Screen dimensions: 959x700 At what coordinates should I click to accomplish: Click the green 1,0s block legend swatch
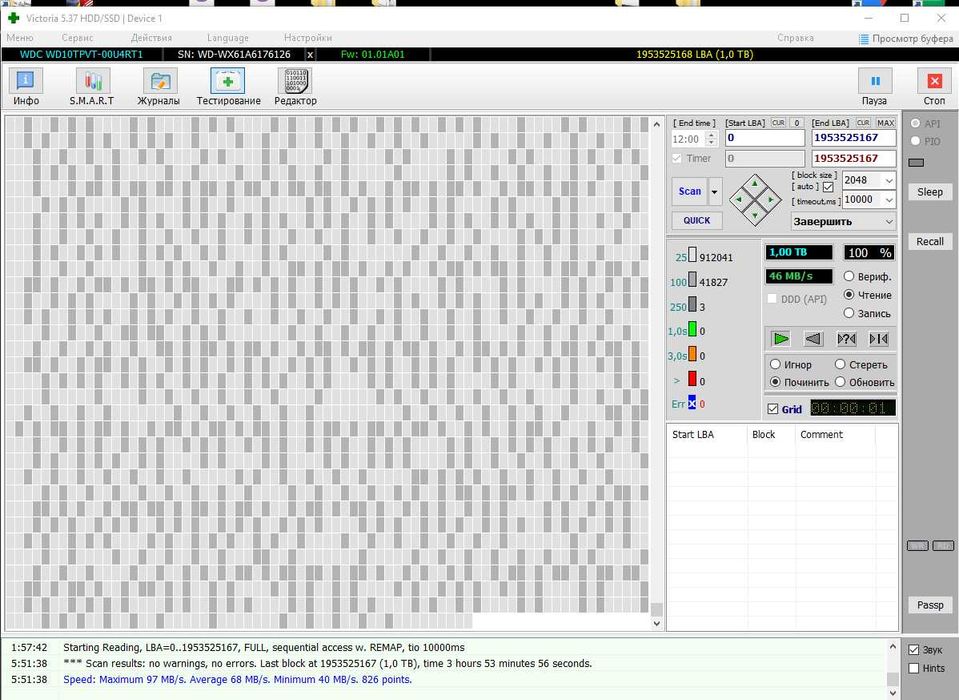coord(692,329)
